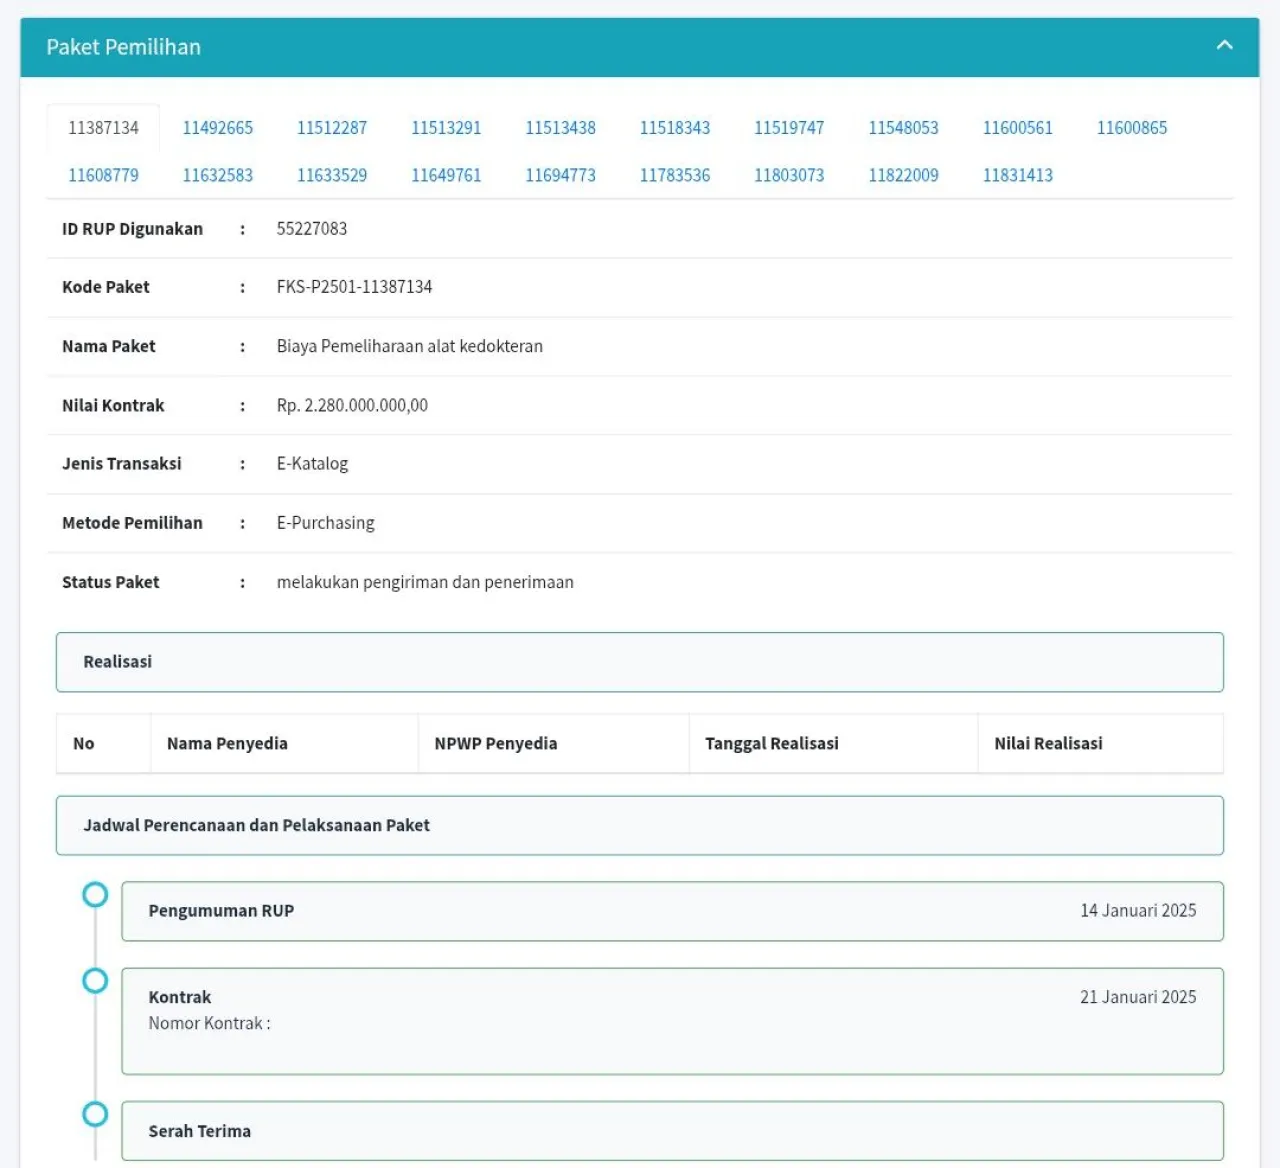
Task: Select package tab 11831413
Action: [1018, 175]
